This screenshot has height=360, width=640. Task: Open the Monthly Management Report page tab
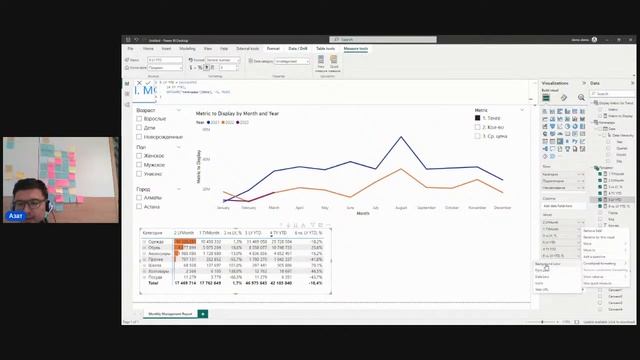pos(170,314)
